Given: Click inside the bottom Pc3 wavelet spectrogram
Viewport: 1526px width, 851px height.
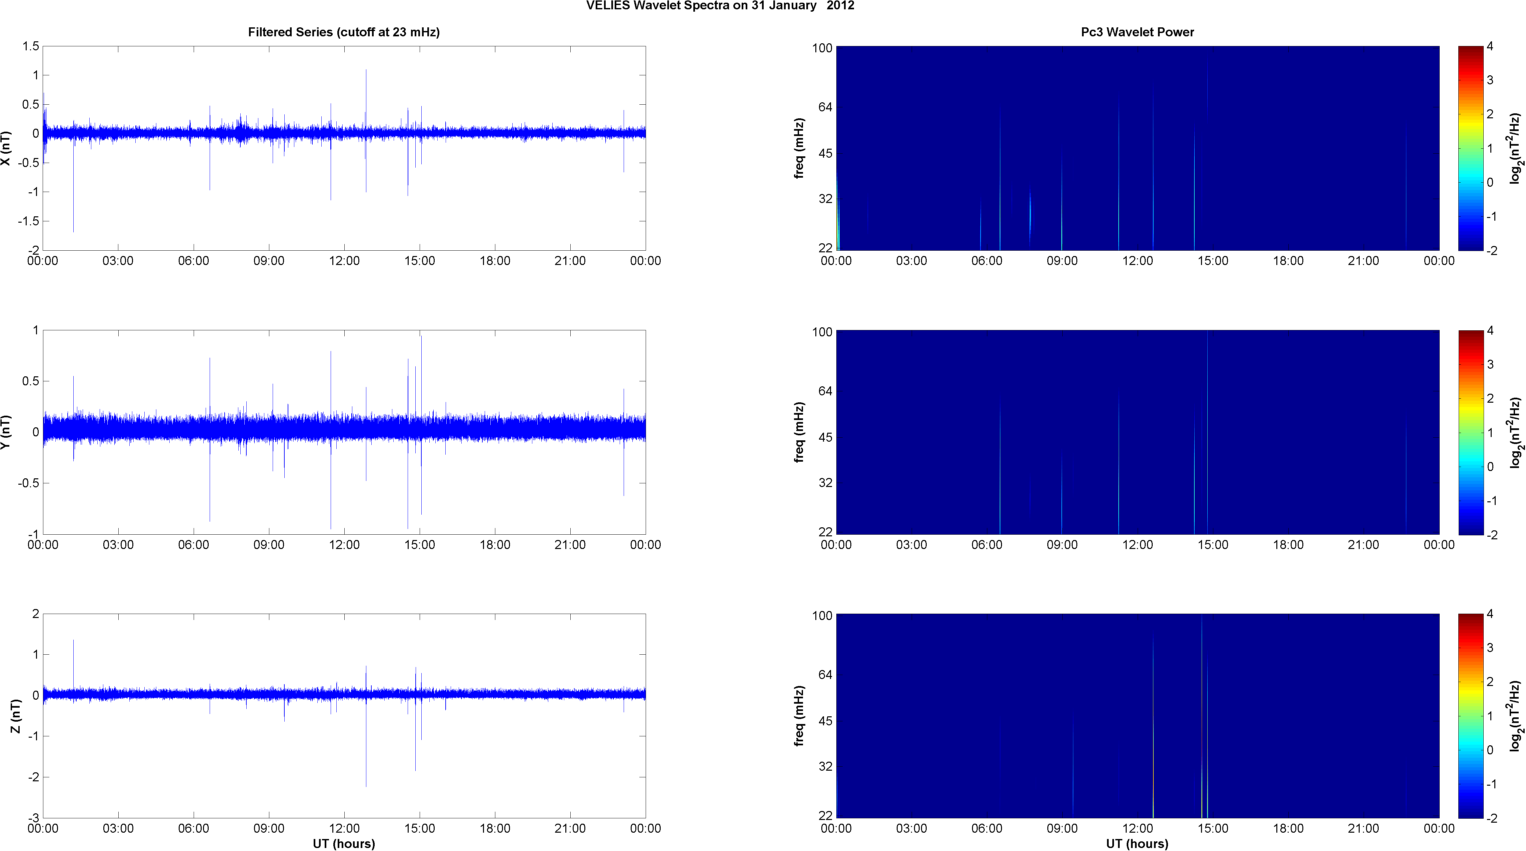Looking at the screenshot, I should click(x=1137, y=716).
